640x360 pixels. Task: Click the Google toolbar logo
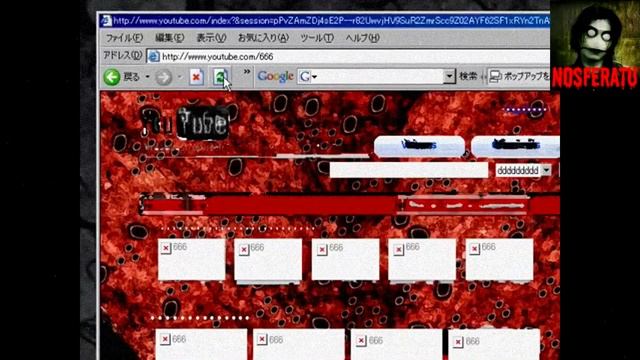tap(276, 76)
